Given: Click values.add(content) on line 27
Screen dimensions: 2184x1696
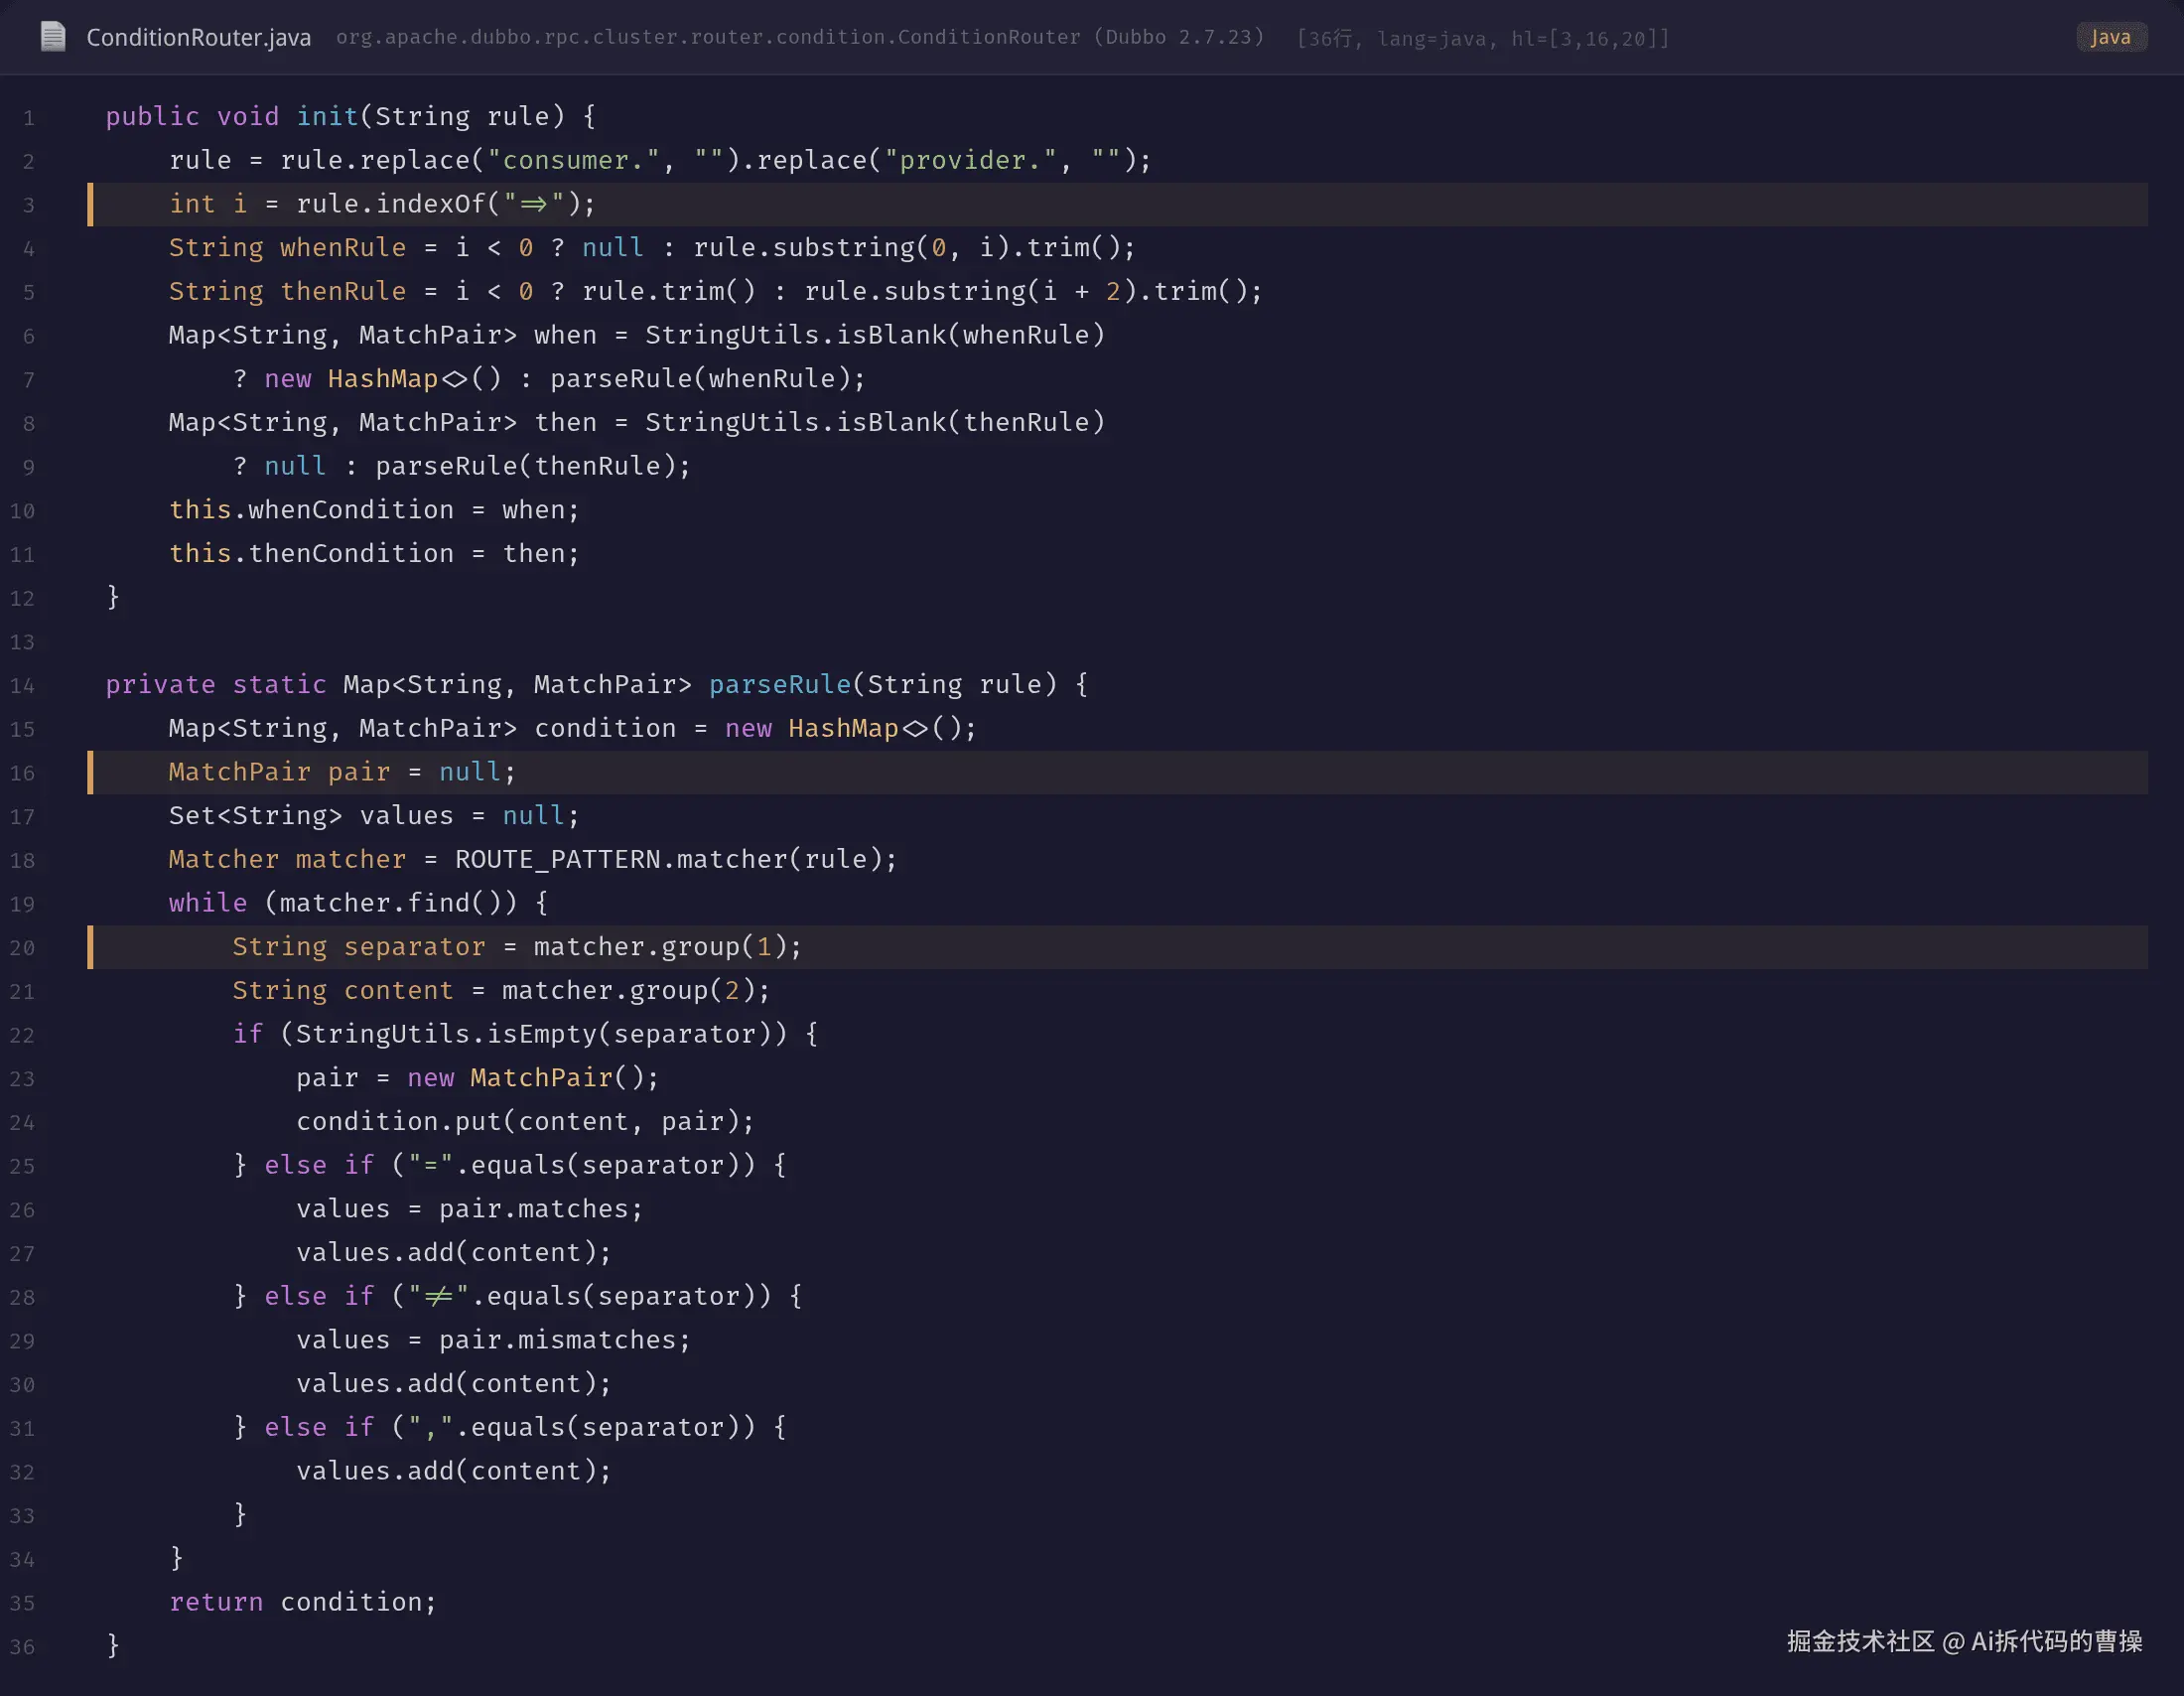Looking at the screenshot, I should (x=446, y=1253).
